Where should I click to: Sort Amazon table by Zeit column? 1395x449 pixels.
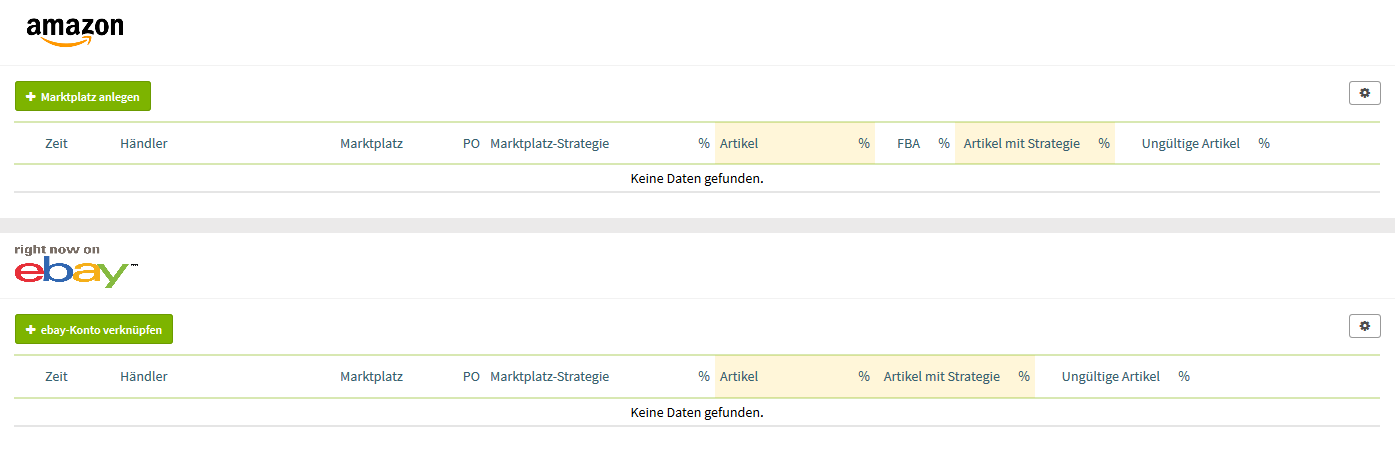tap(57, 143)
